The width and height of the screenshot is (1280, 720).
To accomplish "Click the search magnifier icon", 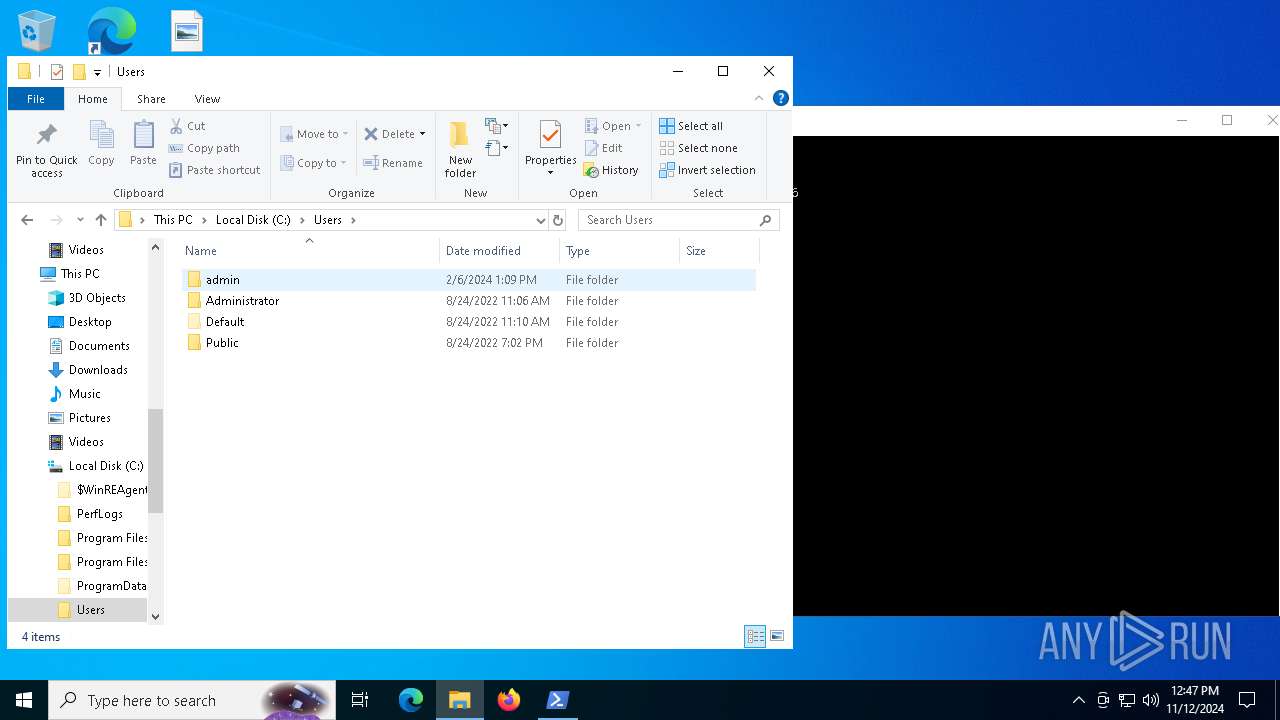I will pyautogui.click(x=766, y=220).
